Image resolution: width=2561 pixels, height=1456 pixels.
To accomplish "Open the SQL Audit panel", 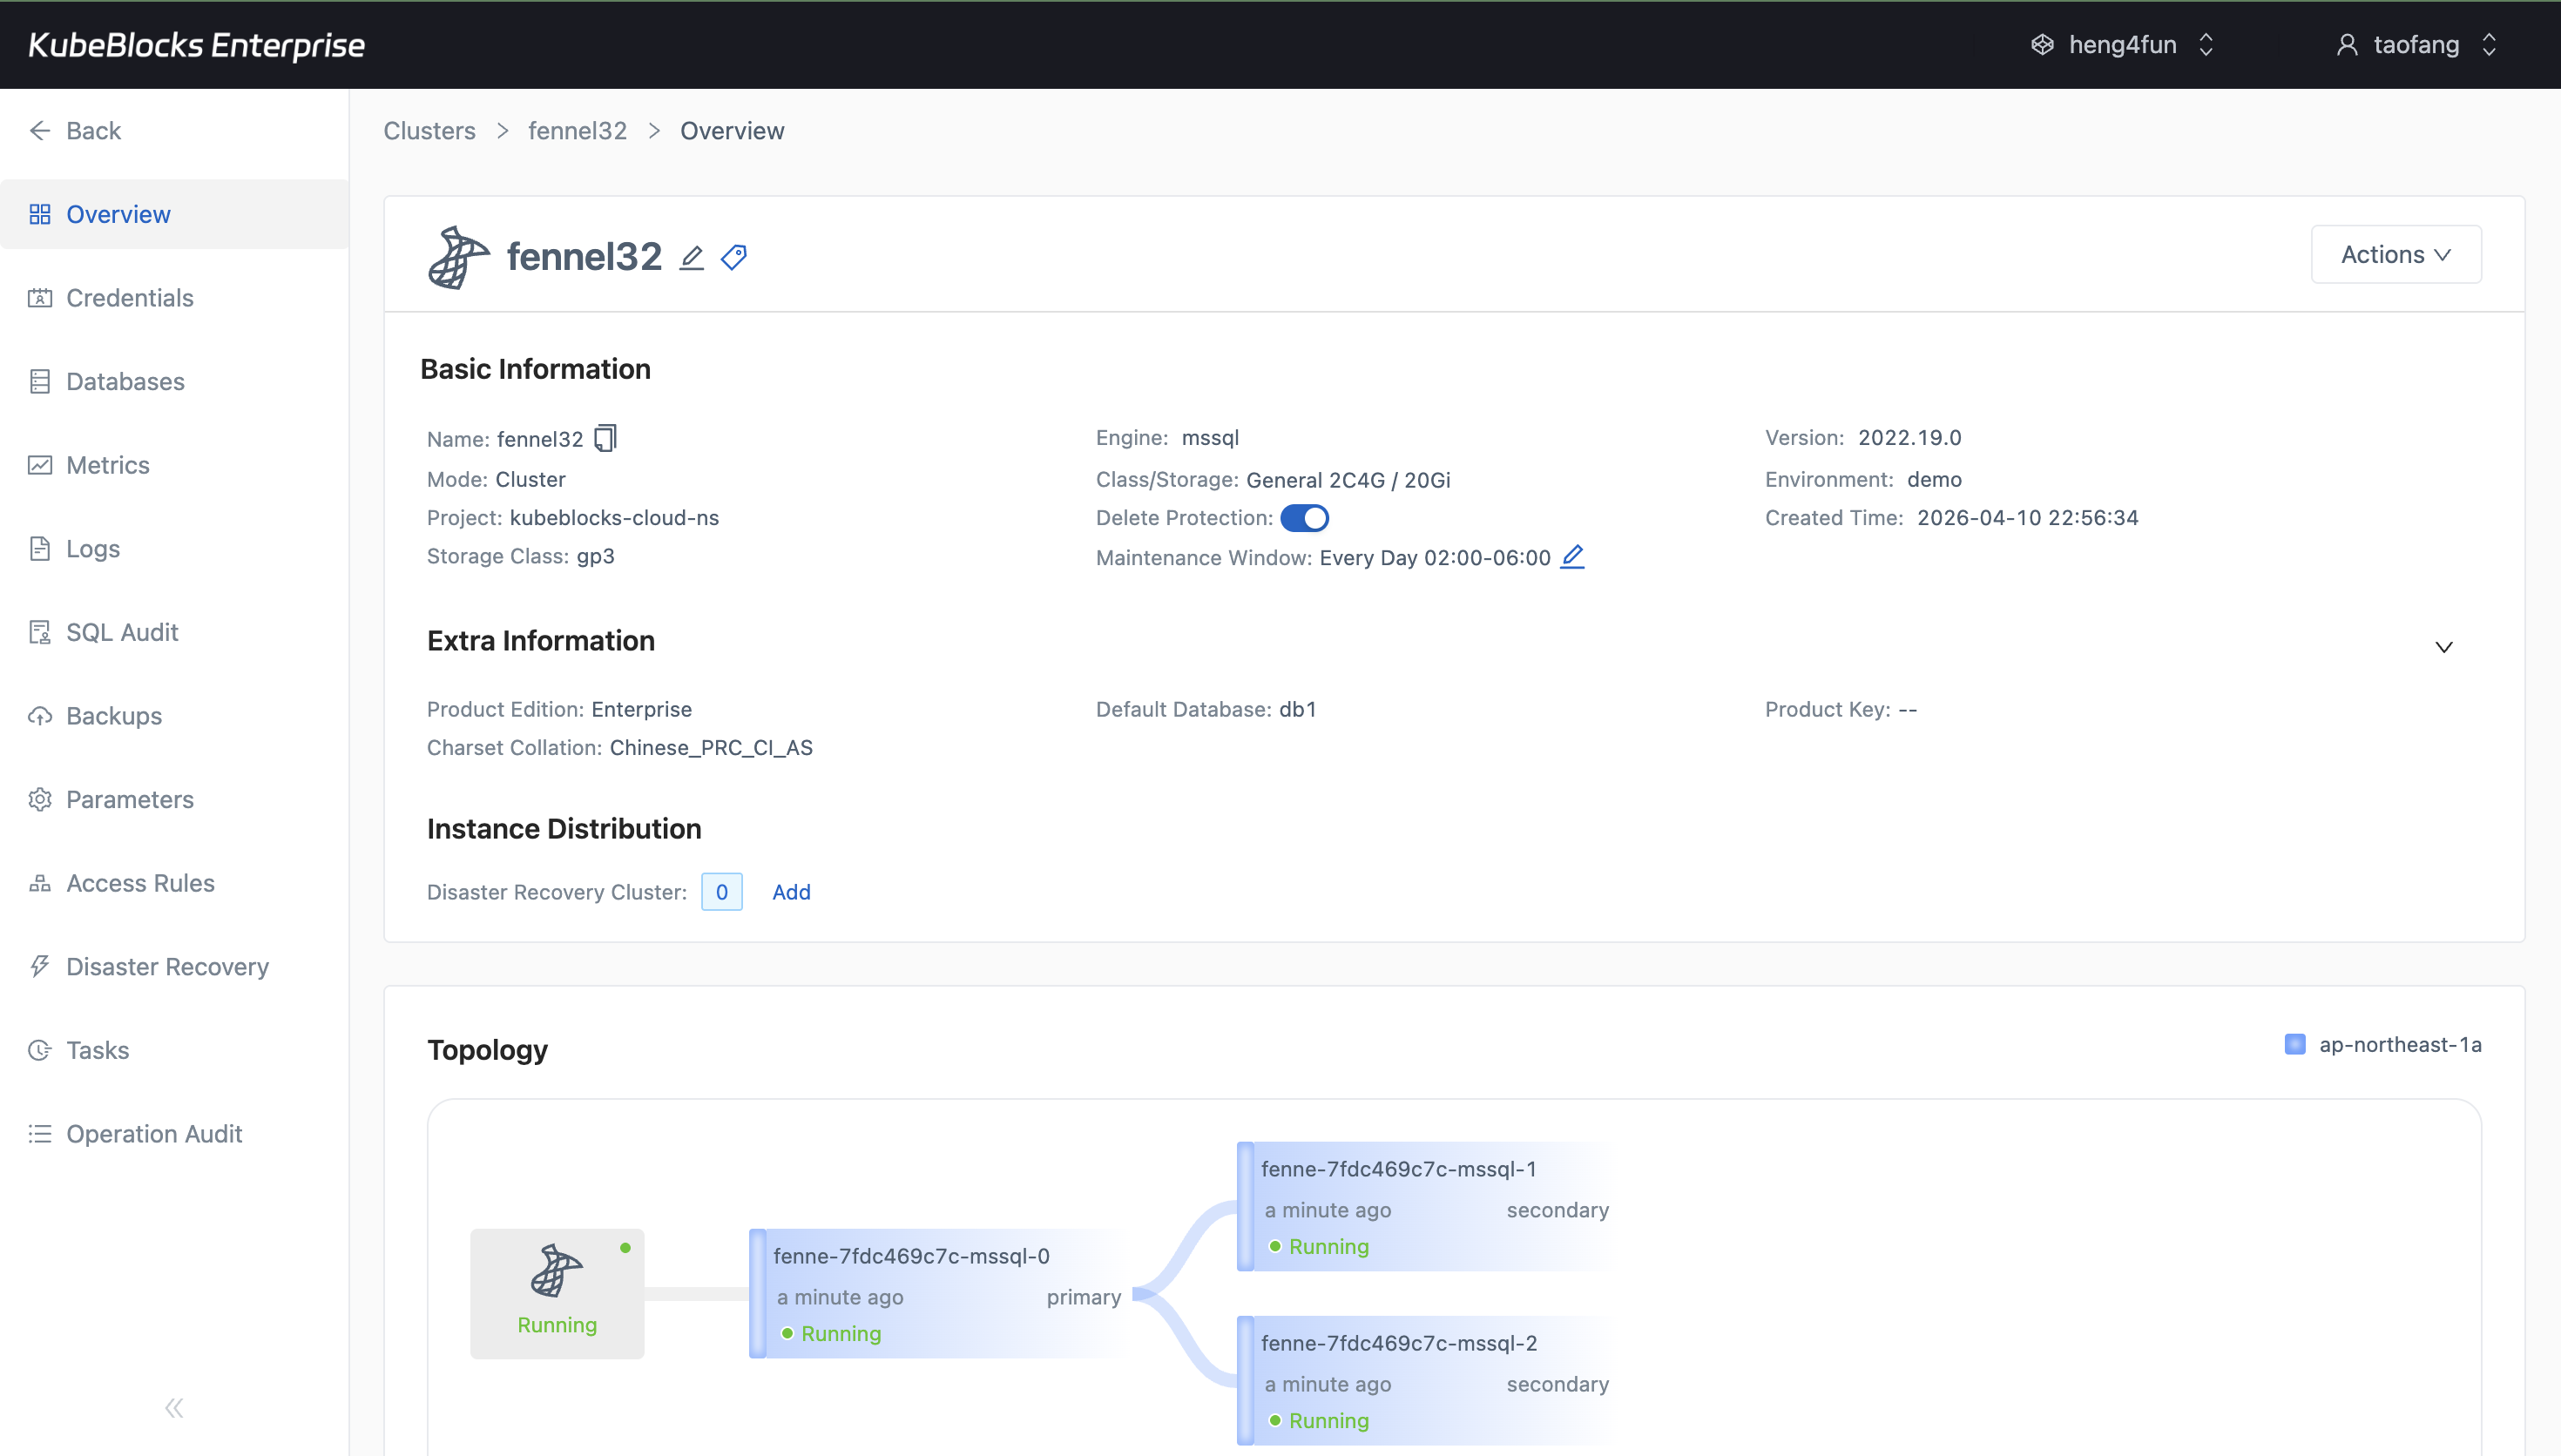I will pos(121,631).
